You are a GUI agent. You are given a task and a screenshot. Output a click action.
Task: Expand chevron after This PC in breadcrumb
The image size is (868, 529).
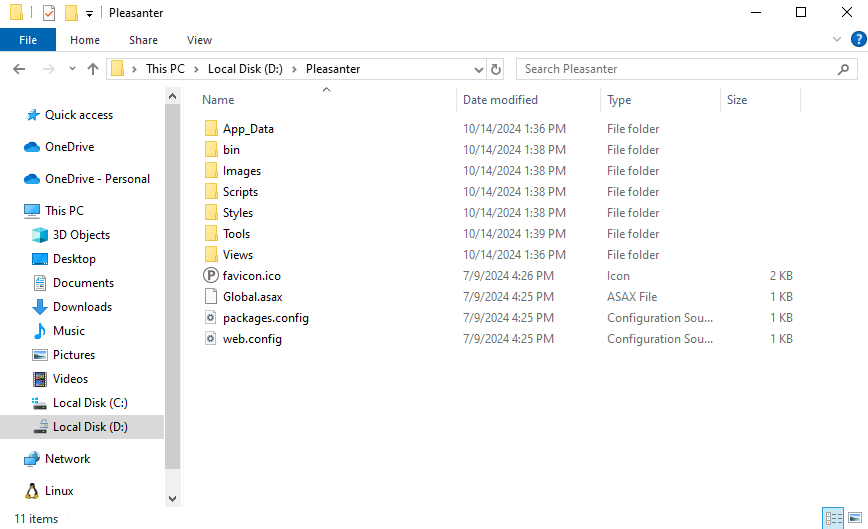click(196, 69)
